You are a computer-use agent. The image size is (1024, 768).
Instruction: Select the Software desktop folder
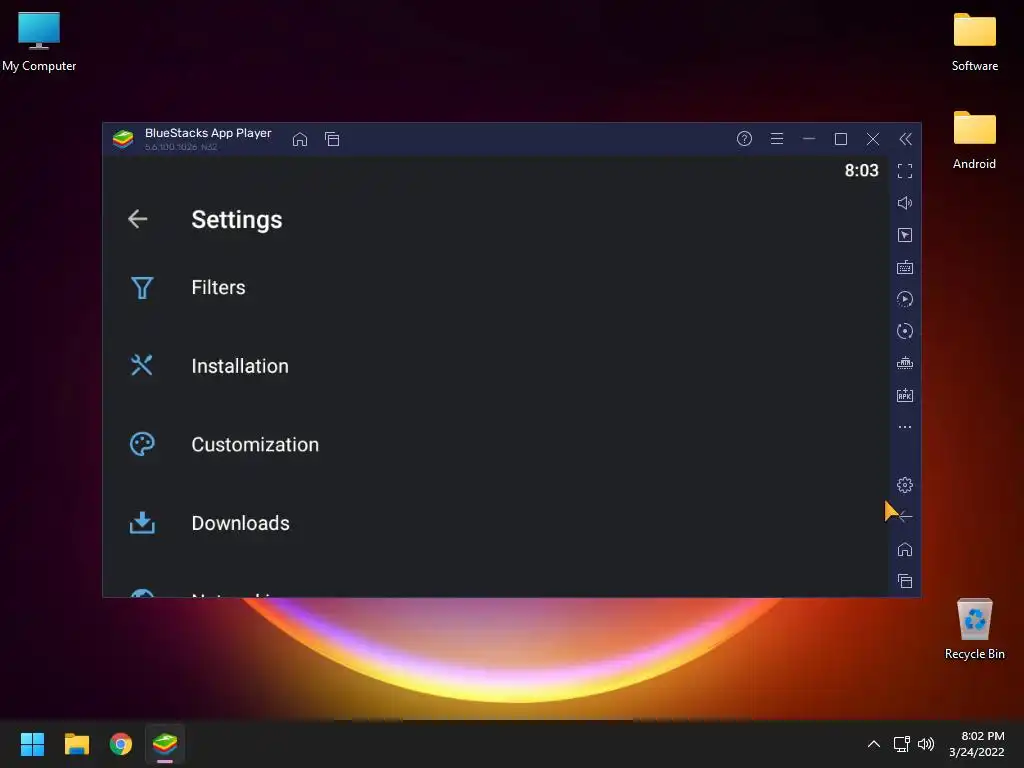point(974,42)
